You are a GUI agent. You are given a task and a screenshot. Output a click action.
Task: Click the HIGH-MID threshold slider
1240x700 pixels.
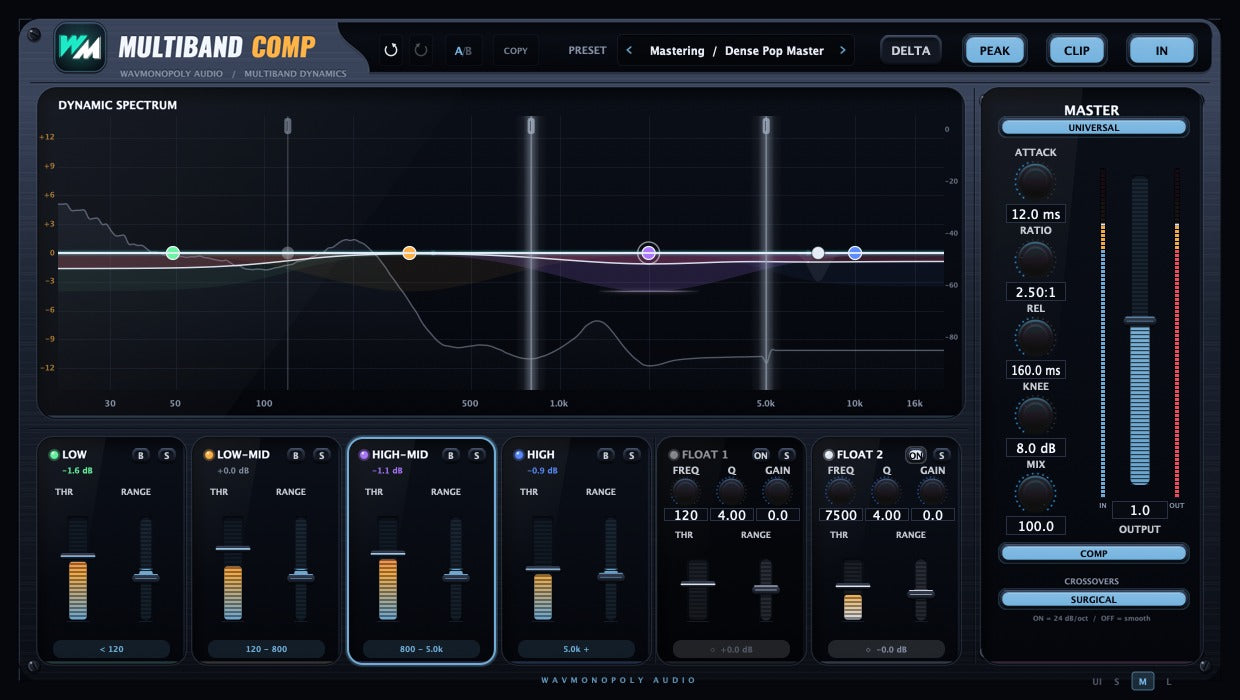pos(388,568)
